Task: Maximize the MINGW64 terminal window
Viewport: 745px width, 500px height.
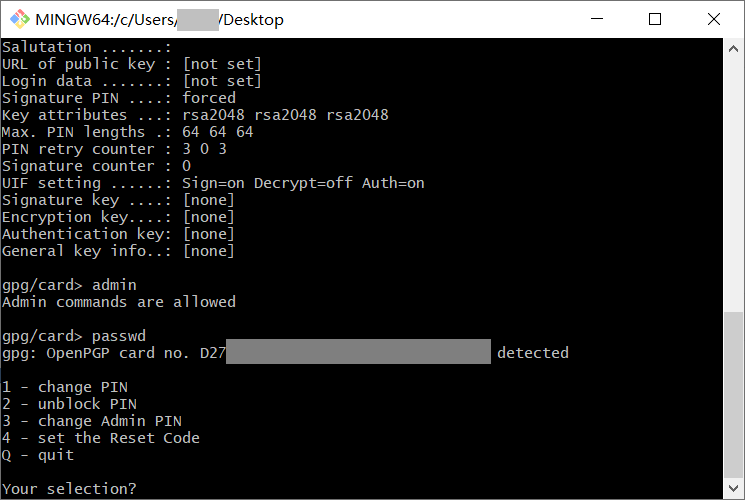Action: [x=655, y=19]
